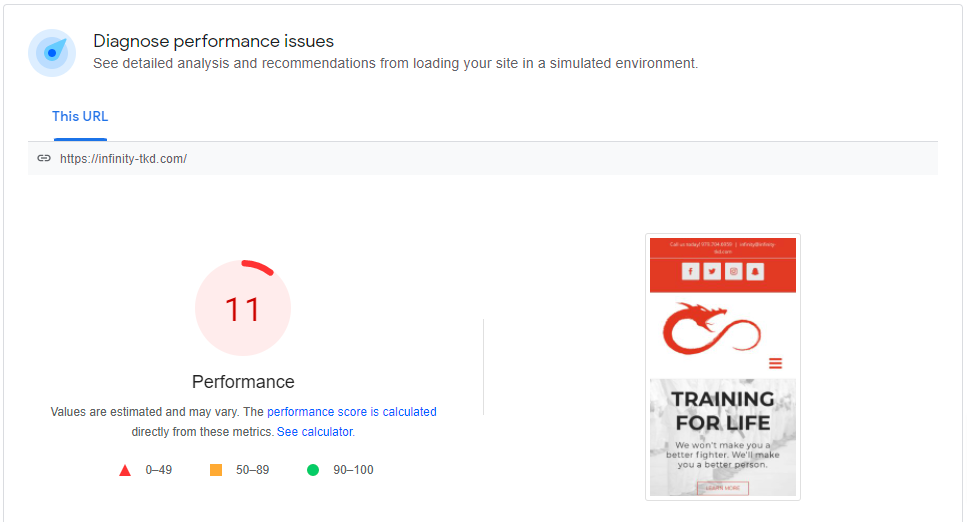The height and width of the screenshot is (522, 967).
Task: Click the Learn More button in the preview
Action: [723, 488]
